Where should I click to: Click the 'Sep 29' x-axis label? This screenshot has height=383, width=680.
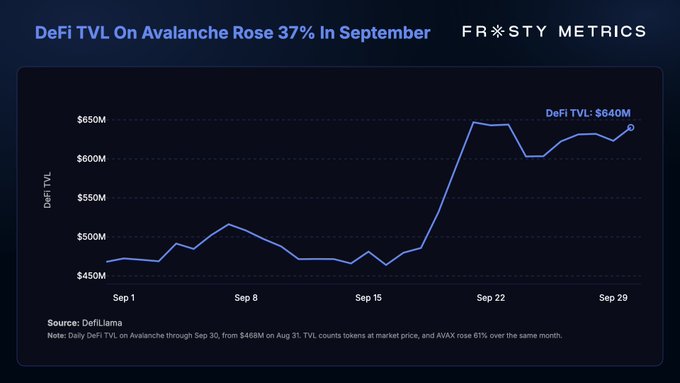coord(613,298)
